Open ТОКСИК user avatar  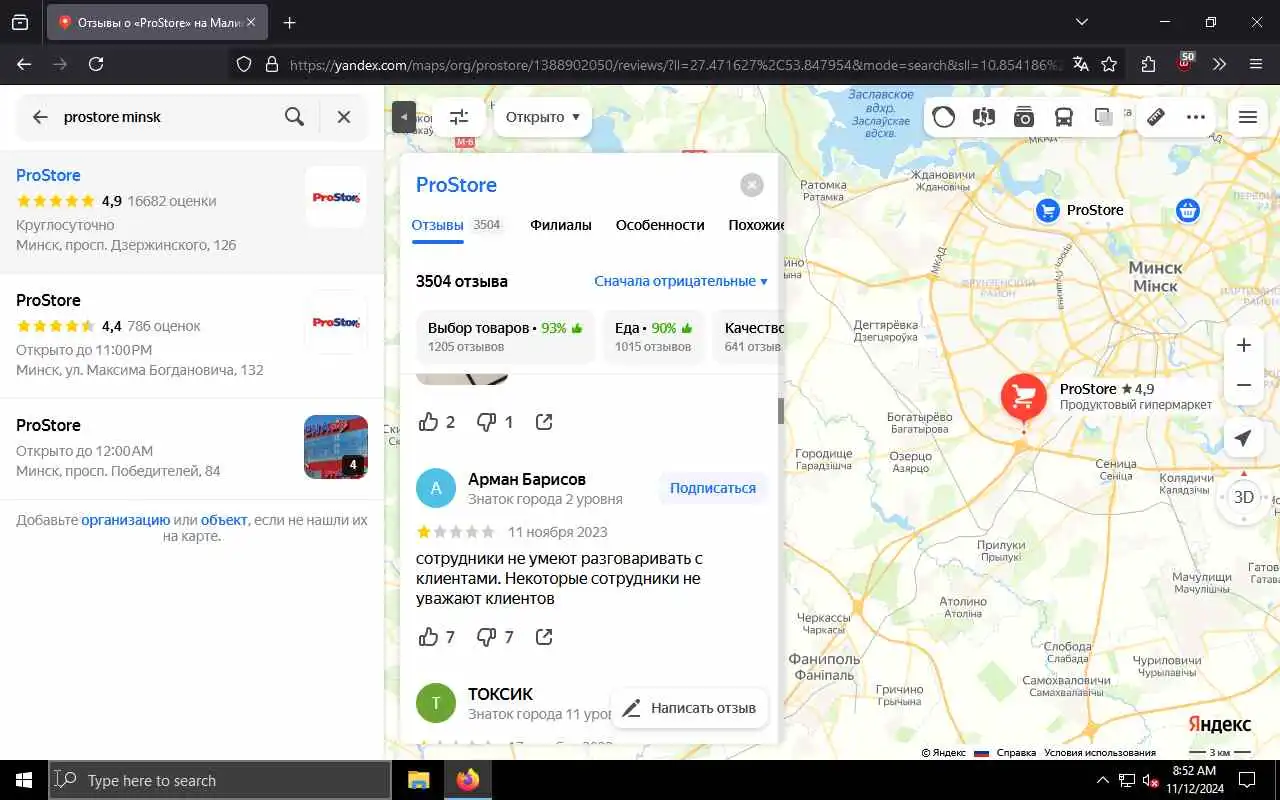[x=436, y=703]
